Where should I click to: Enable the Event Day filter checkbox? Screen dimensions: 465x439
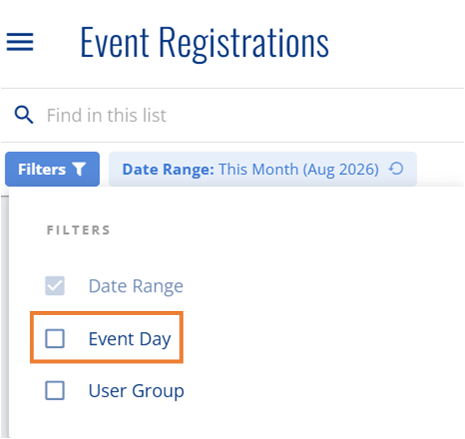55,339
